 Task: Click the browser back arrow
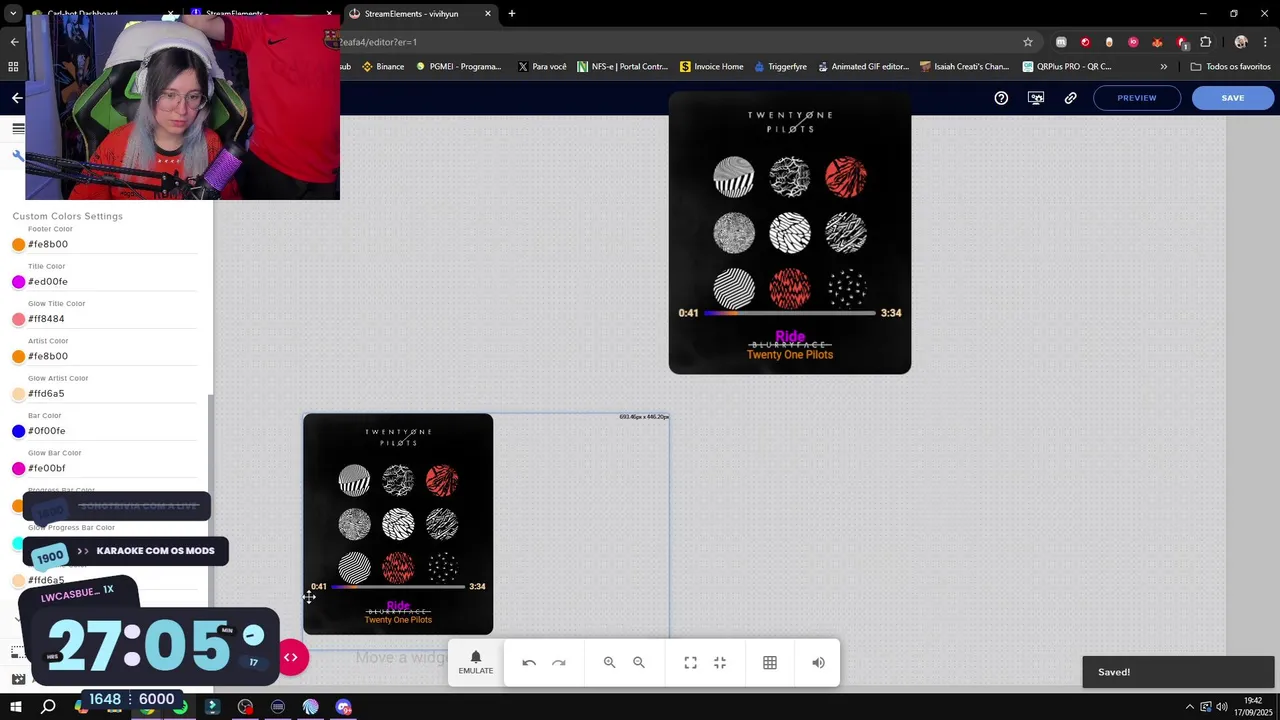[14, 42]
